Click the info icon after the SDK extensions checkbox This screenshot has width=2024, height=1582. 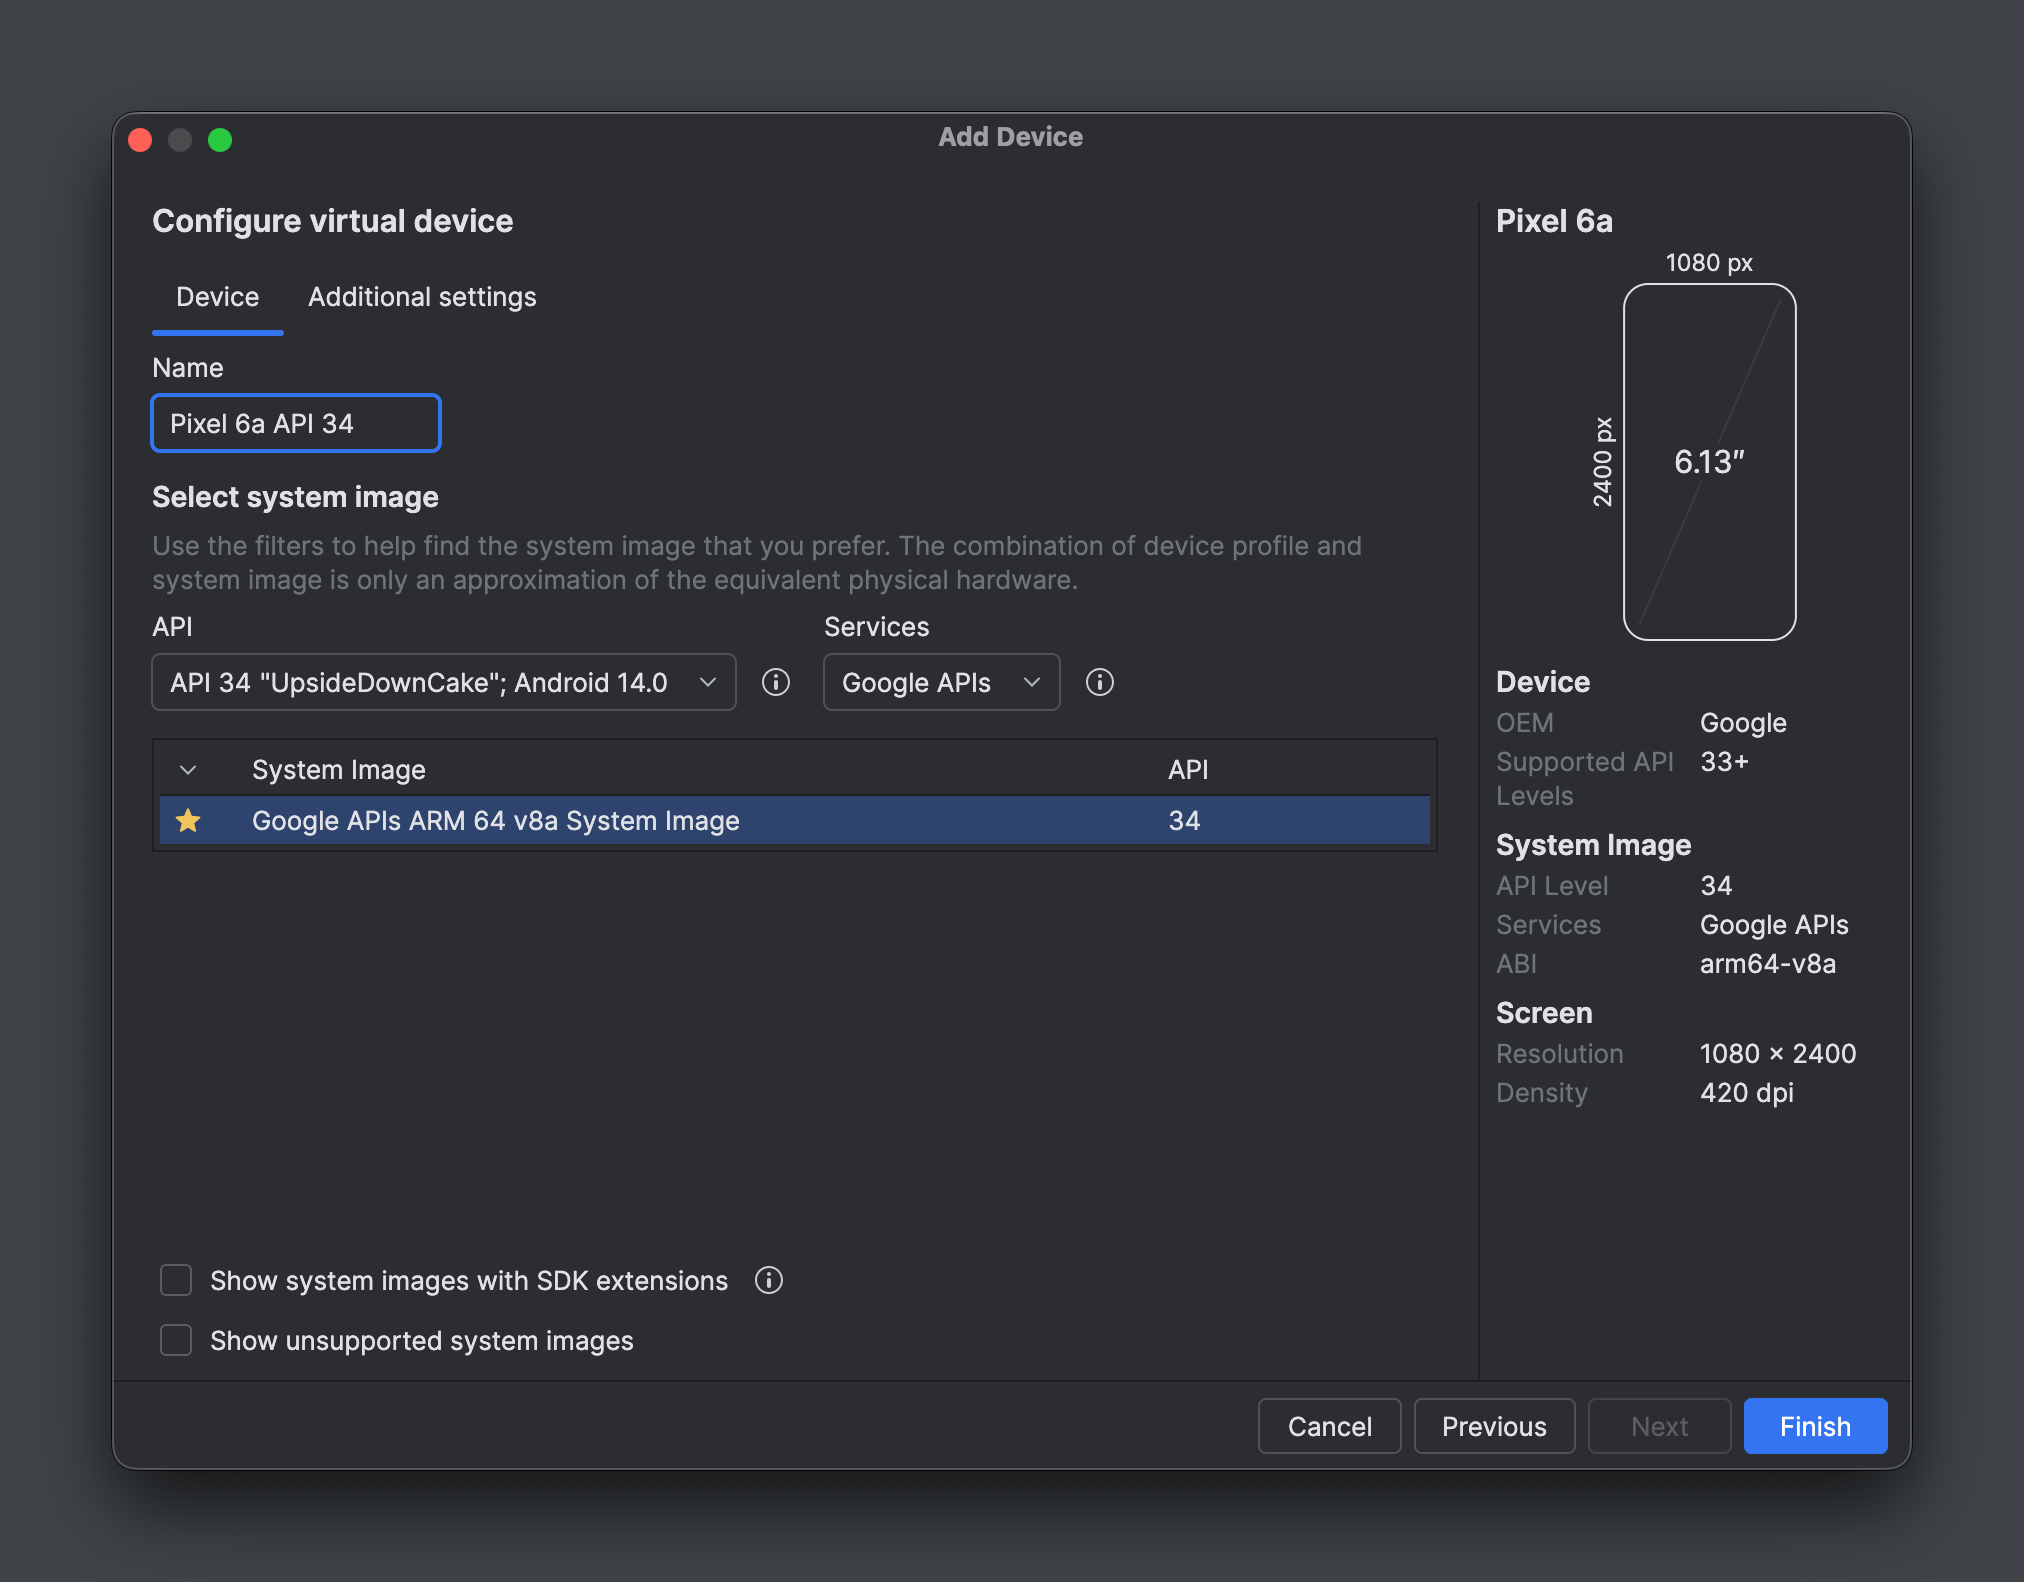click(768, 1280)
